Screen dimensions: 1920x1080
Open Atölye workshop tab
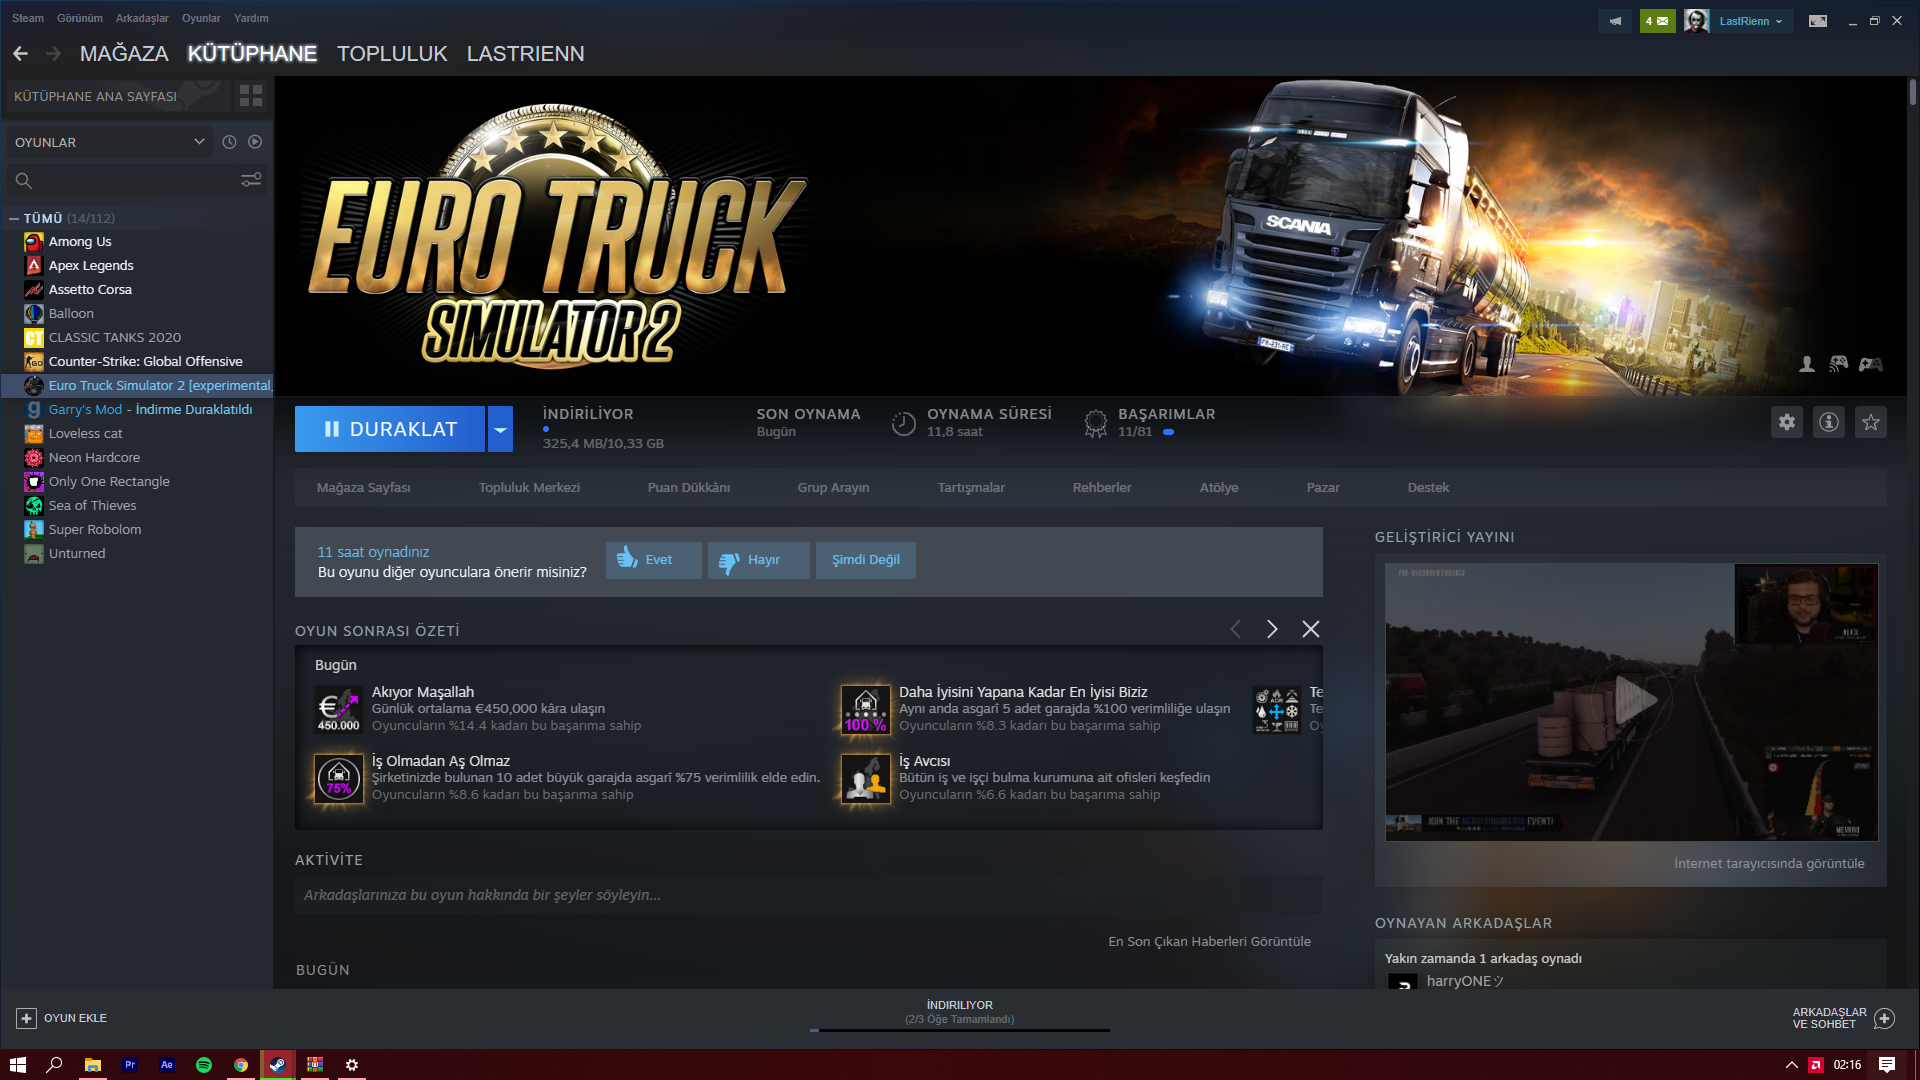pos(1218,488)
